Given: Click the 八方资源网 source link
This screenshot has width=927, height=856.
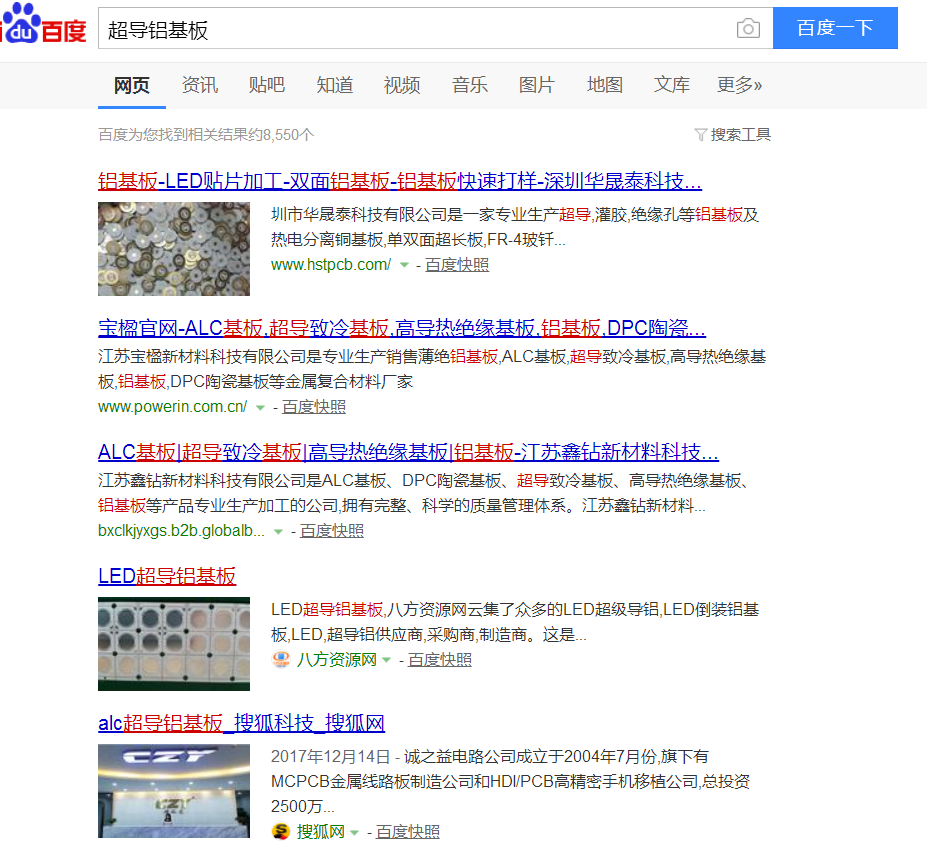Looking at the screenshot, I should [336, 659].
